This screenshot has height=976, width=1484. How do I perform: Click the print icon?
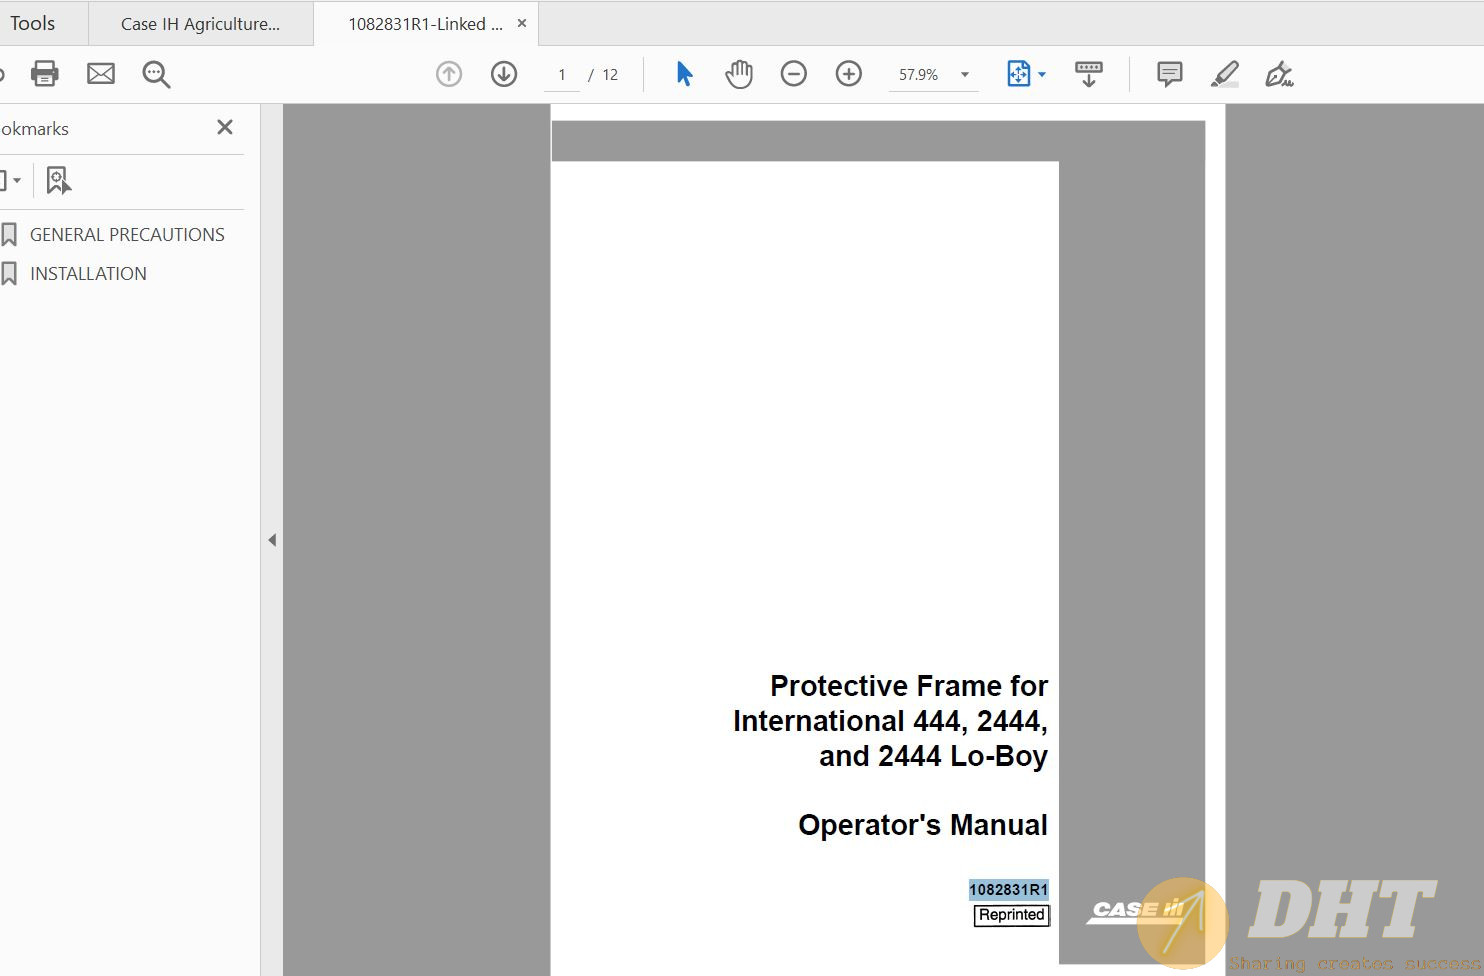click(x=45, y=74)
